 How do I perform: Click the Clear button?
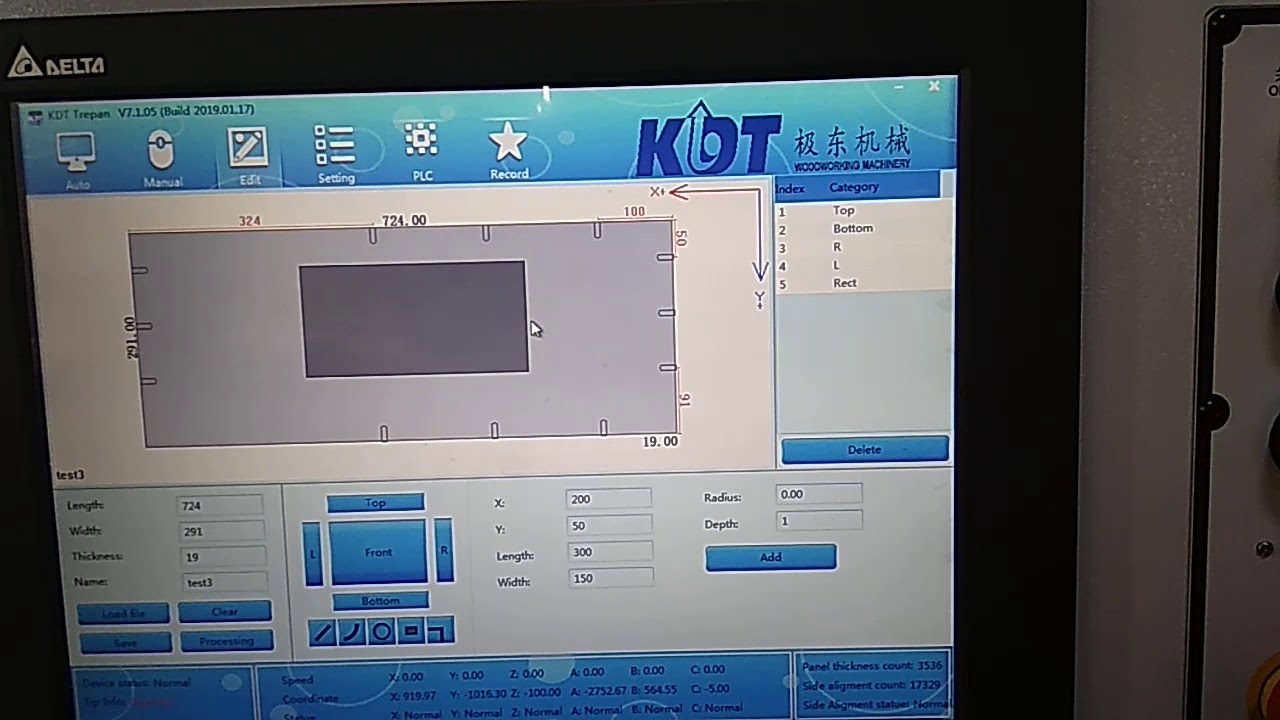tap(225, 611)
